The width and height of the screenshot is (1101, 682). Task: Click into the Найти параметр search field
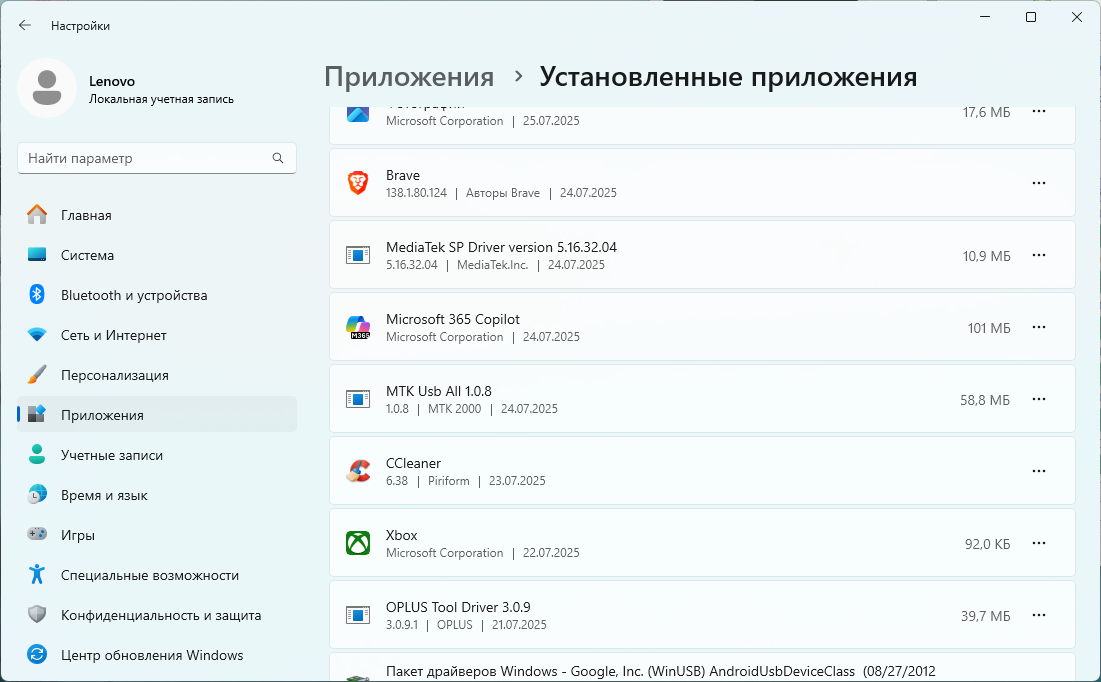[157, 158]
